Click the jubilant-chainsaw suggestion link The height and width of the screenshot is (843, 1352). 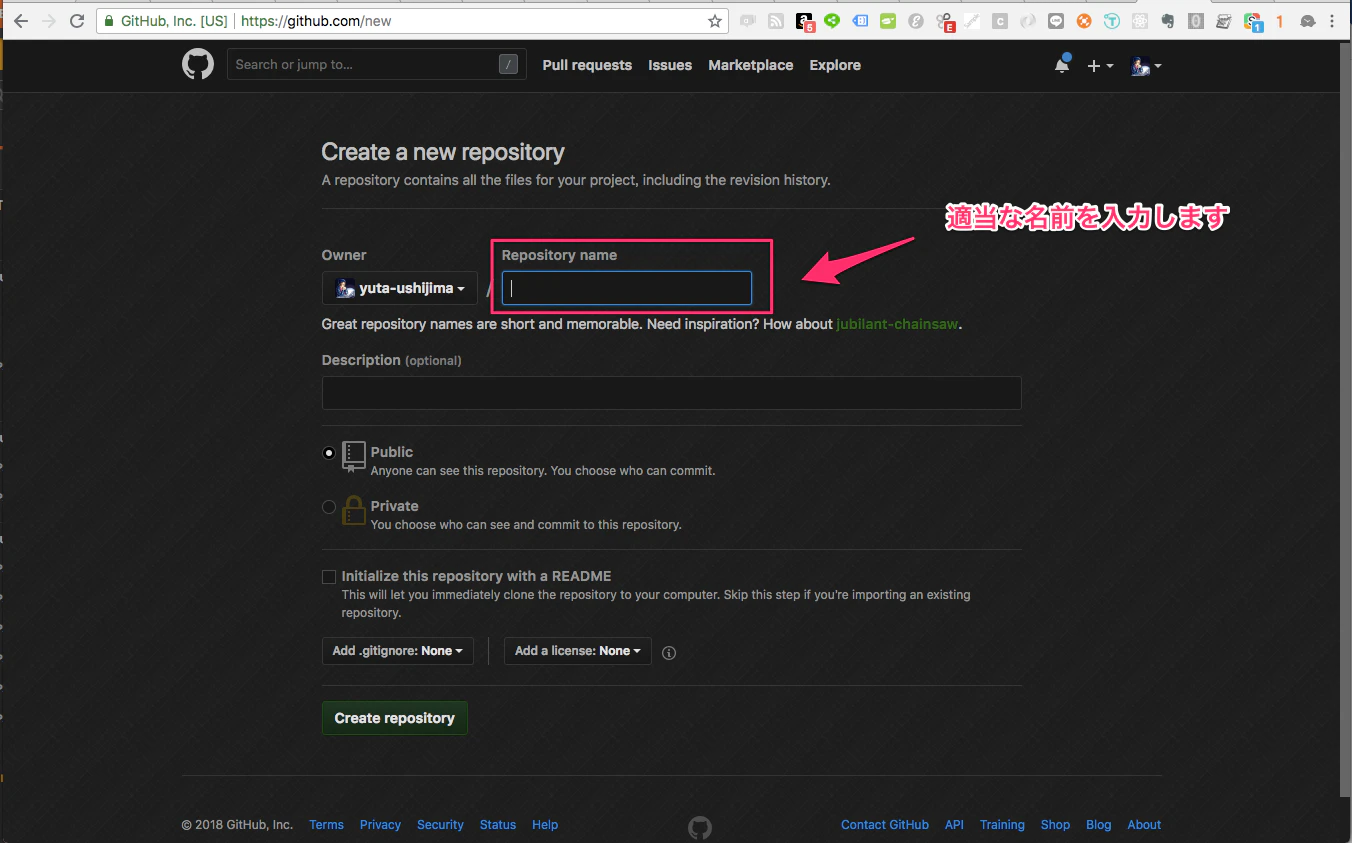pyautogui.click(x=896, y=323)
